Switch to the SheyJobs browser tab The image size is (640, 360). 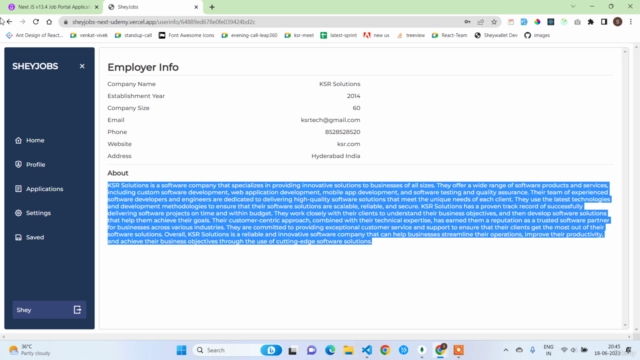click(153, 7)
